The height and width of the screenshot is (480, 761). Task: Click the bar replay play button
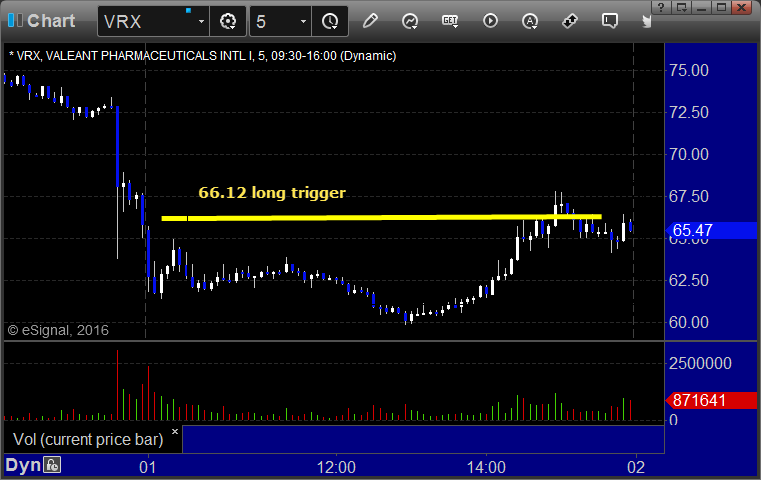tap(490, 21)
